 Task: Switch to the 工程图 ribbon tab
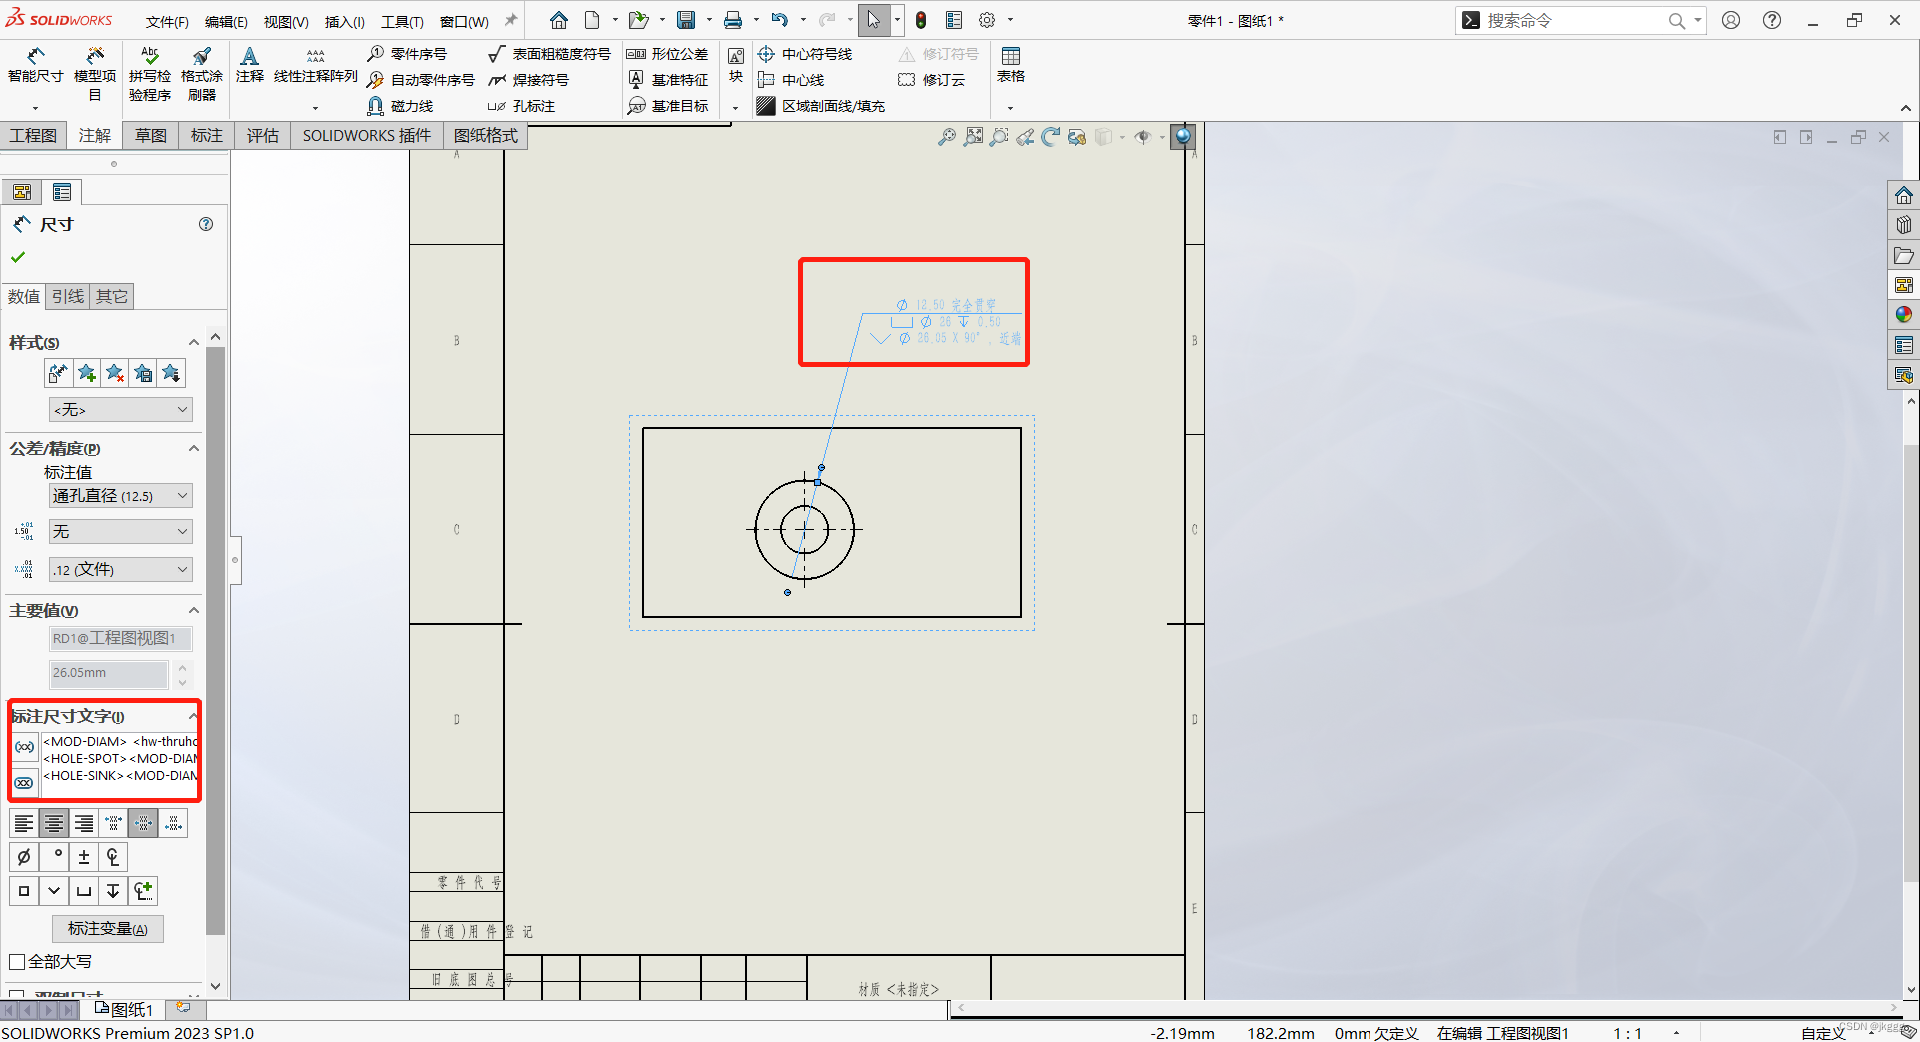(x=33, y=135)
